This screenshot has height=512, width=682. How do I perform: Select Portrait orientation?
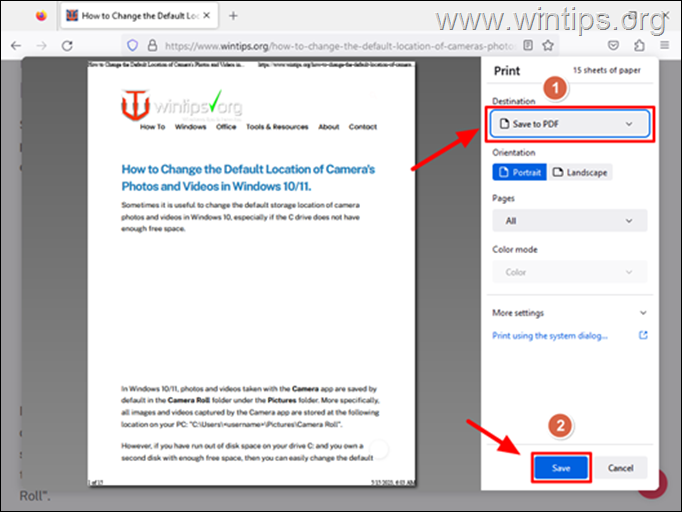coord(519,172)
